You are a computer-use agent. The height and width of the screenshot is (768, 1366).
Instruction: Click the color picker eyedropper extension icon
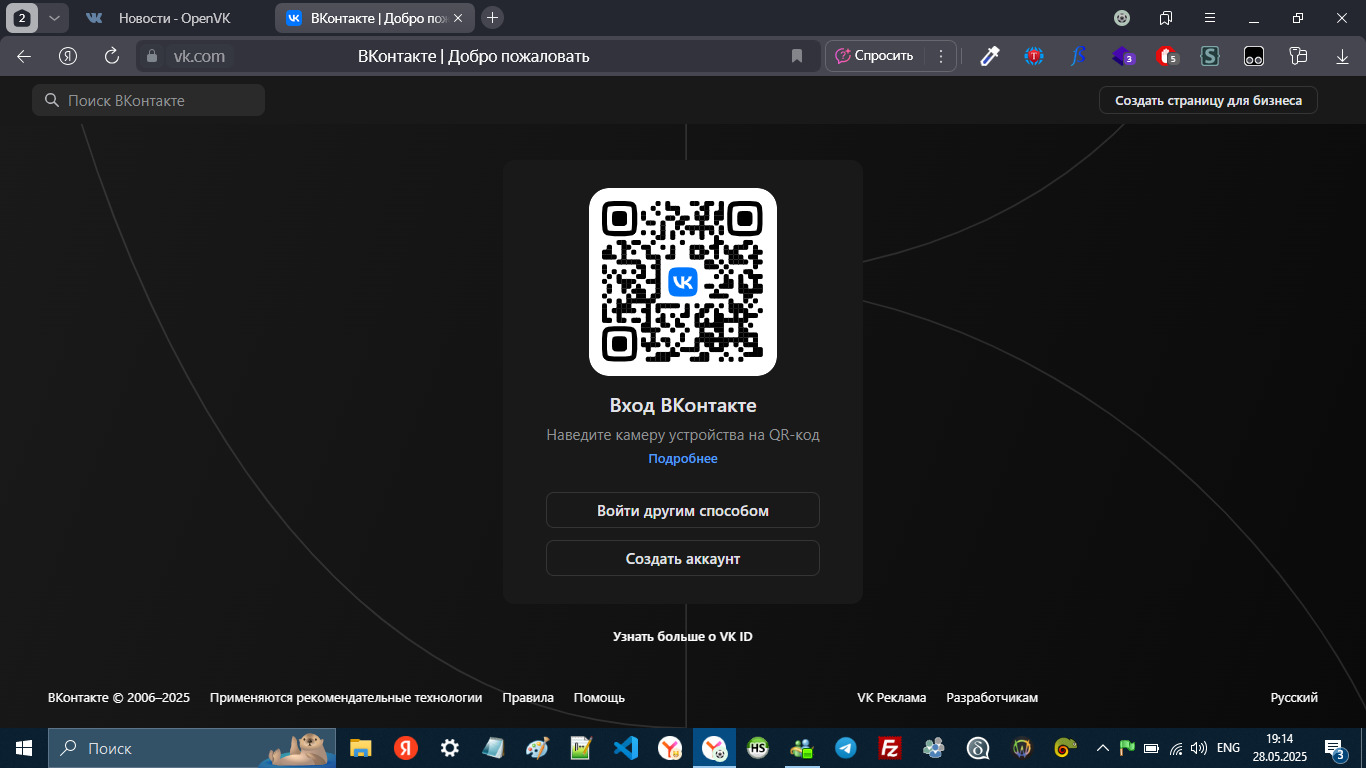(x=989, y=56)
